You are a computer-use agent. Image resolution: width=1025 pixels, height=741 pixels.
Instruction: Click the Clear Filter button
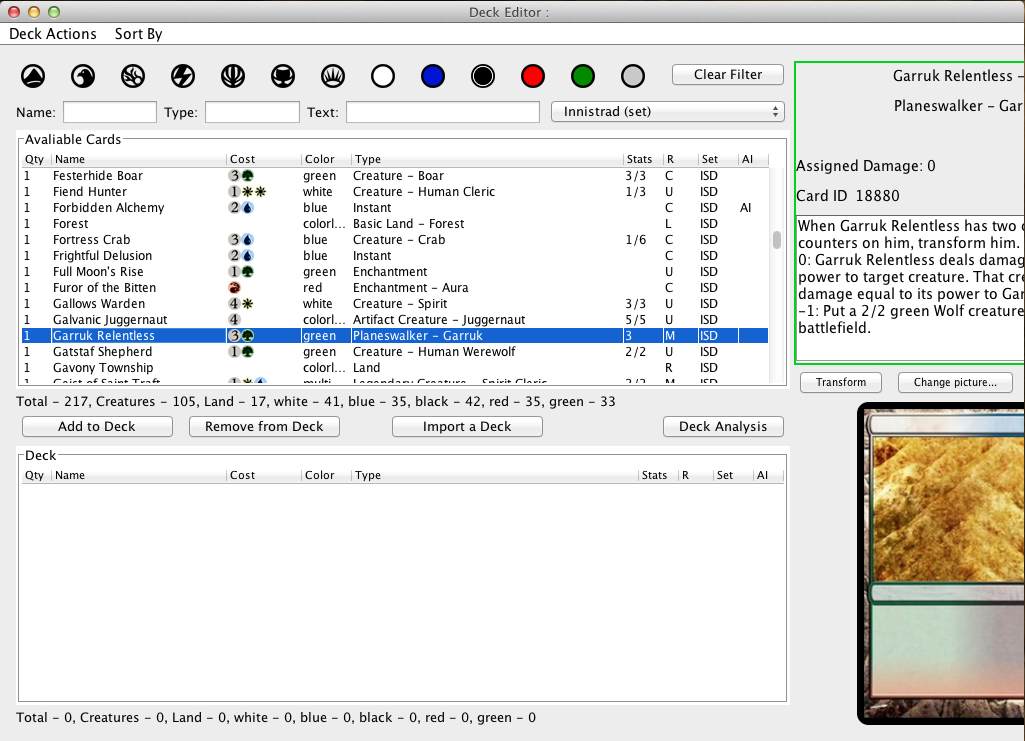tap(728, 75)
